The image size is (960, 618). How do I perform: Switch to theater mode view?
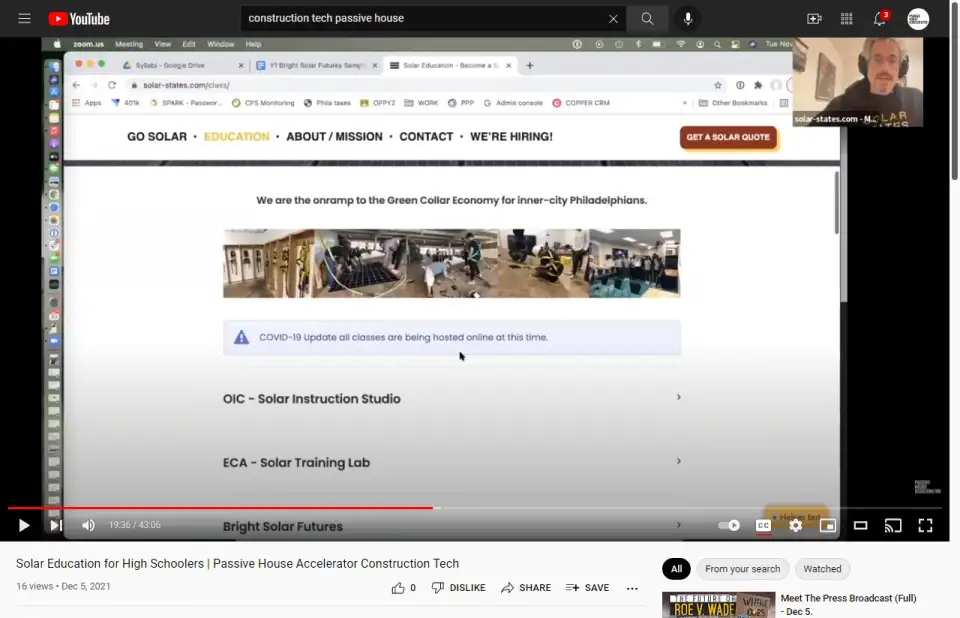(x=860, y=525)
